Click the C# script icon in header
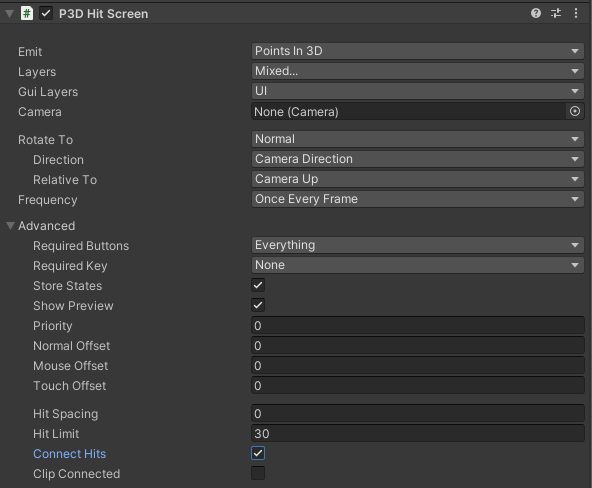Screen dimensions: 592x488 click(27, 14)
